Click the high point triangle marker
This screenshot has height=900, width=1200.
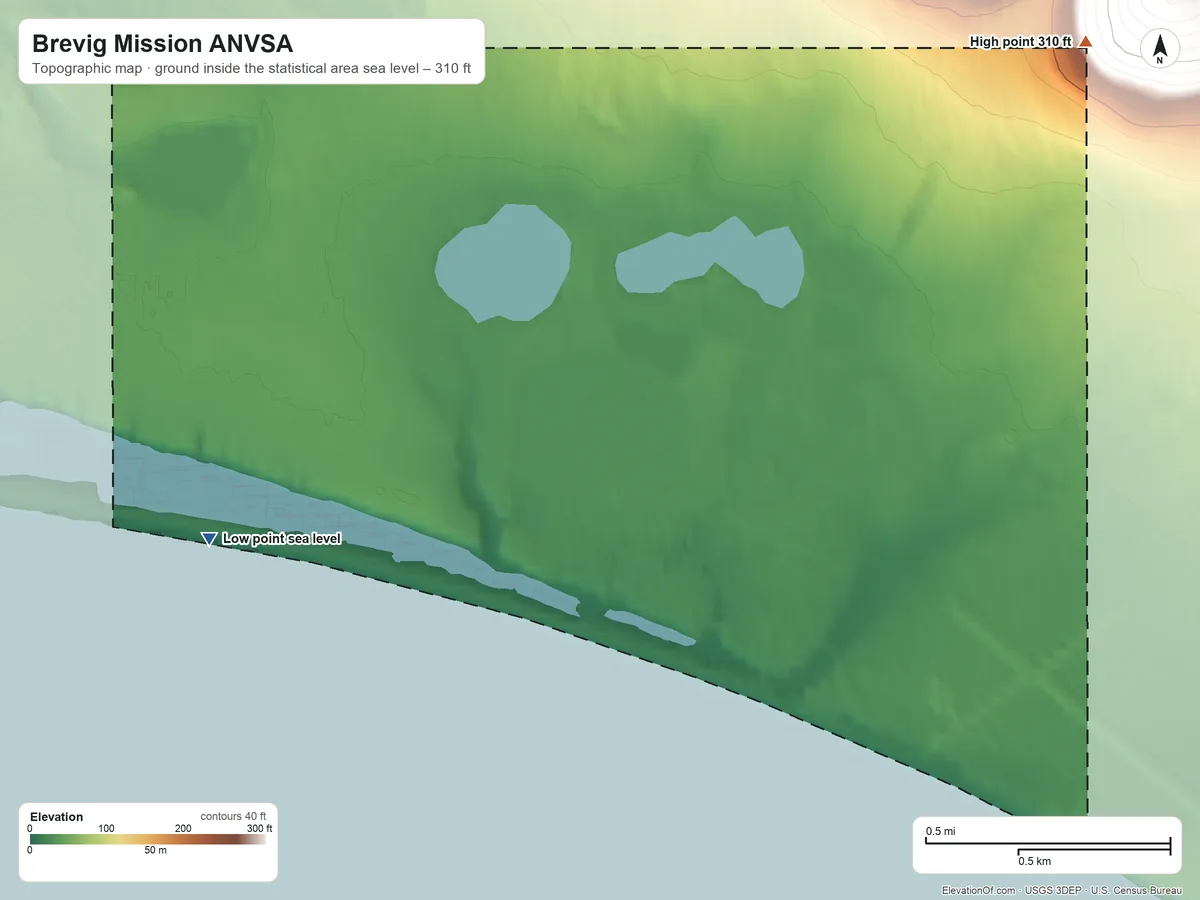click(1084, 42)
